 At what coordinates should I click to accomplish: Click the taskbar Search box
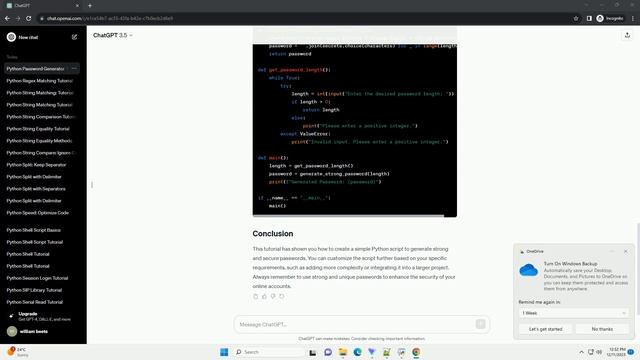(268, 352)
